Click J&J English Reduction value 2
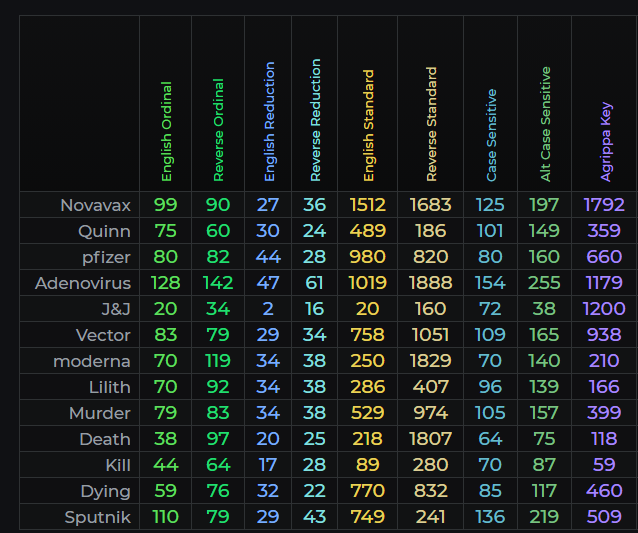Screen dimensions: 638x533 (x=268, y=309)
